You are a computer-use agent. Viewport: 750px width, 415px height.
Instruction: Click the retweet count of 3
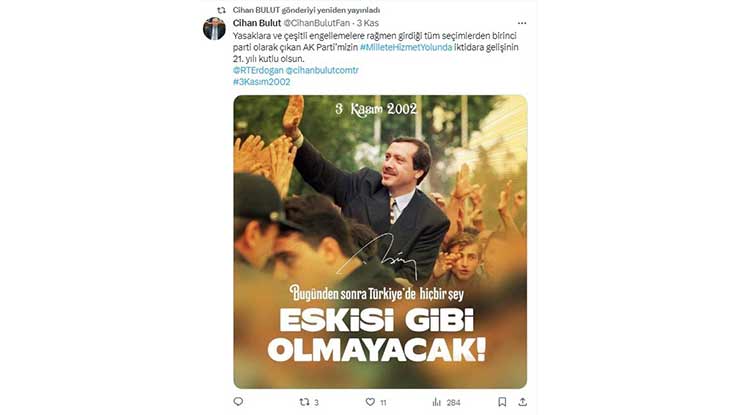(316, 403)
